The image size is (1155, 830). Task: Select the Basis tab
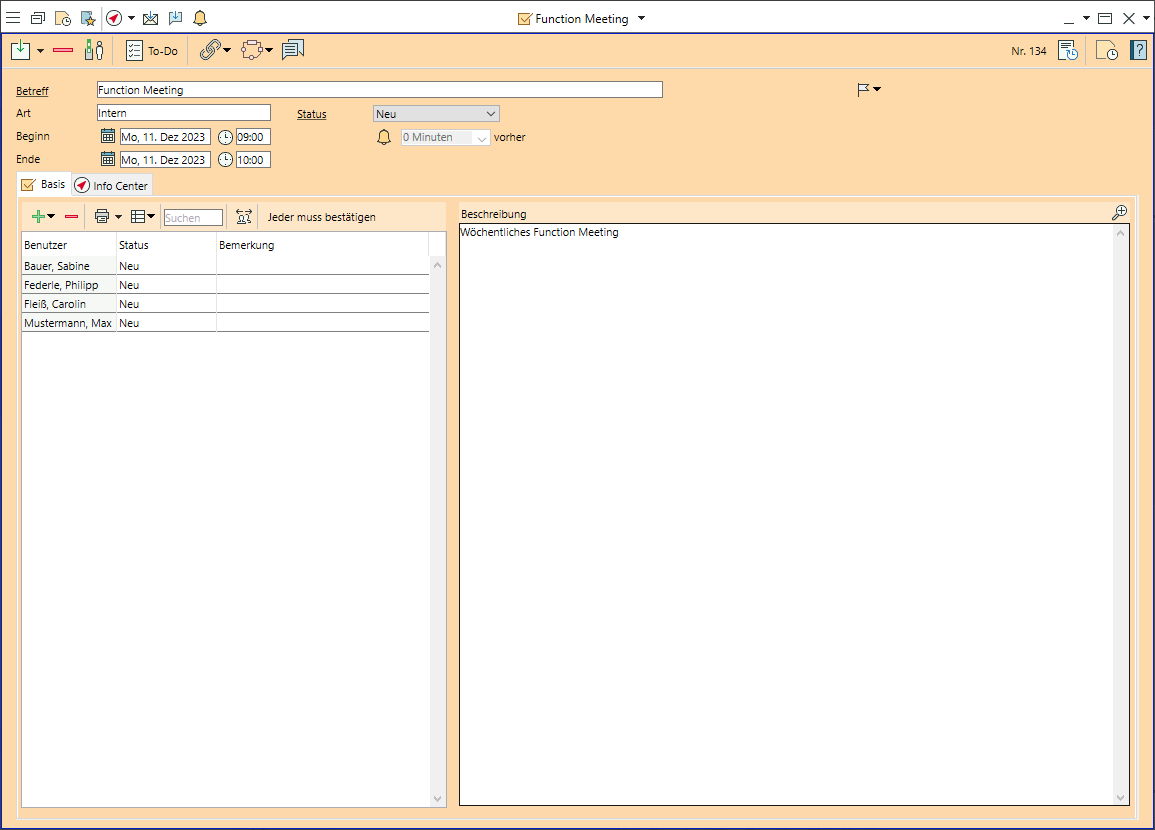[43, 185]
